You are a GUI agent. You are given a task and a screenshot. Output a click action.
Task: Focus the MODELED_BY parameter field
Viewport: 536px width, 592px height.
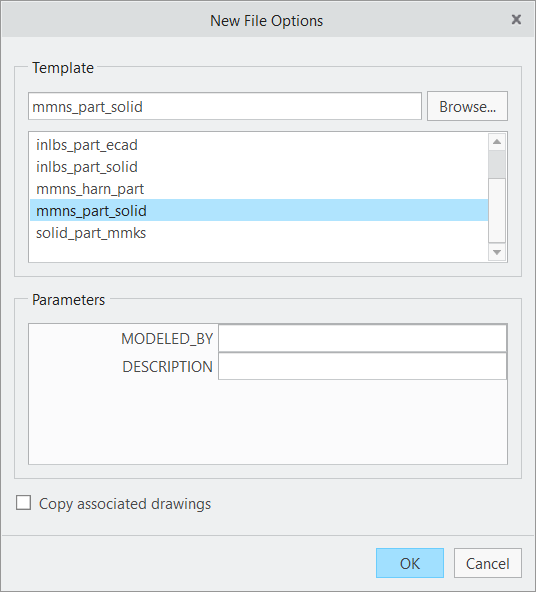pyautogui.click(x=362, y=338)
